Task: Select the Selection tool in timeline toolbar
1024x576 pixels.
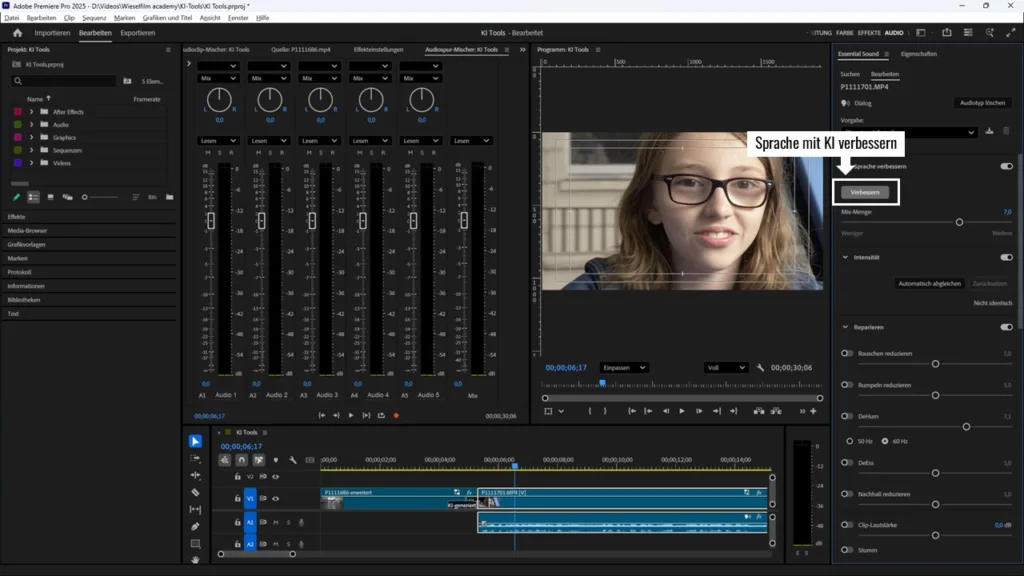Action: coord(195,441)
